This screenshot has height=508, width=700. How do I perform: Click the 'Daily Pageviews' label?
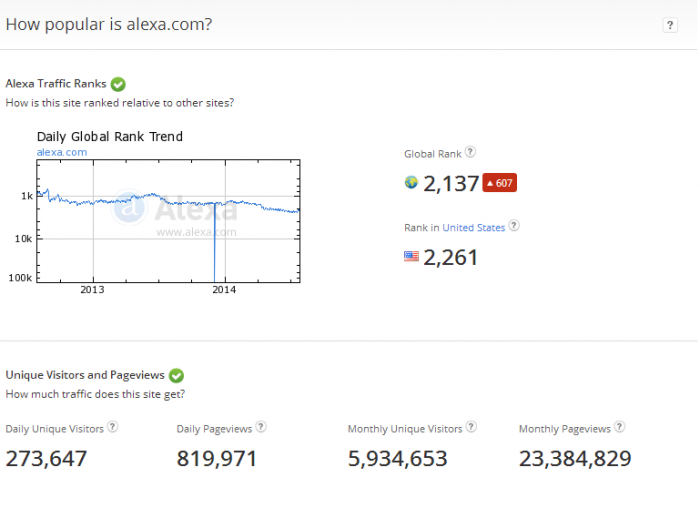coord(214,429)
